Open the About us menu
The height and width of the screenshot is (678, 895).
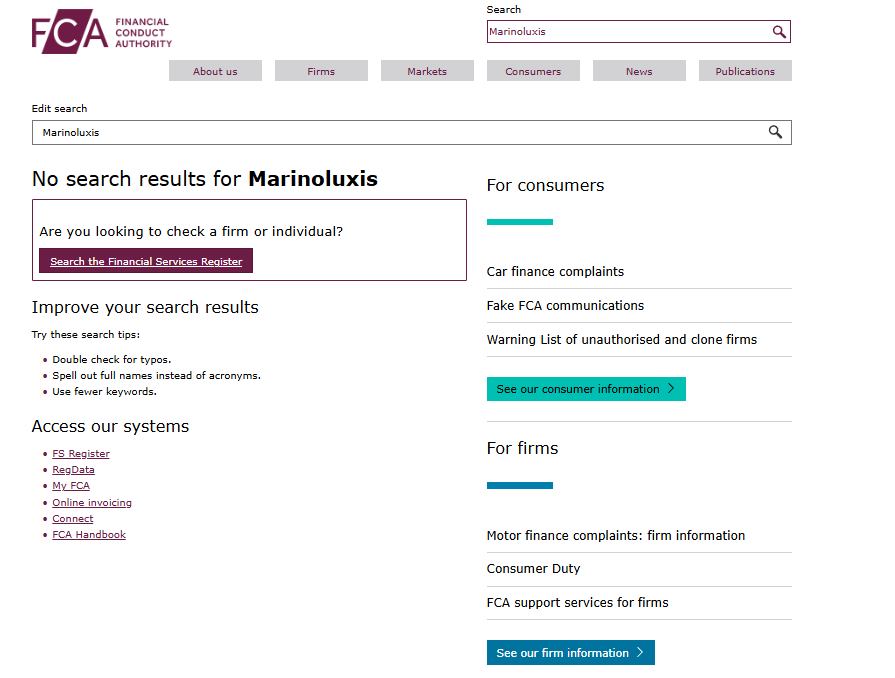[x=215, y=71]
